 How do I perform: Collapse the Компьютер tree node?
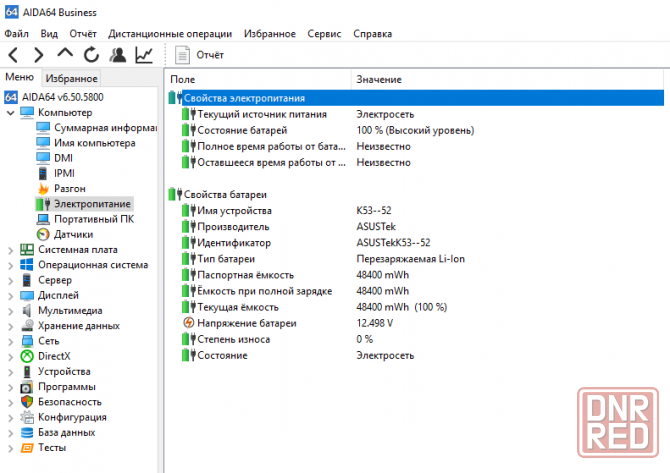10,112
